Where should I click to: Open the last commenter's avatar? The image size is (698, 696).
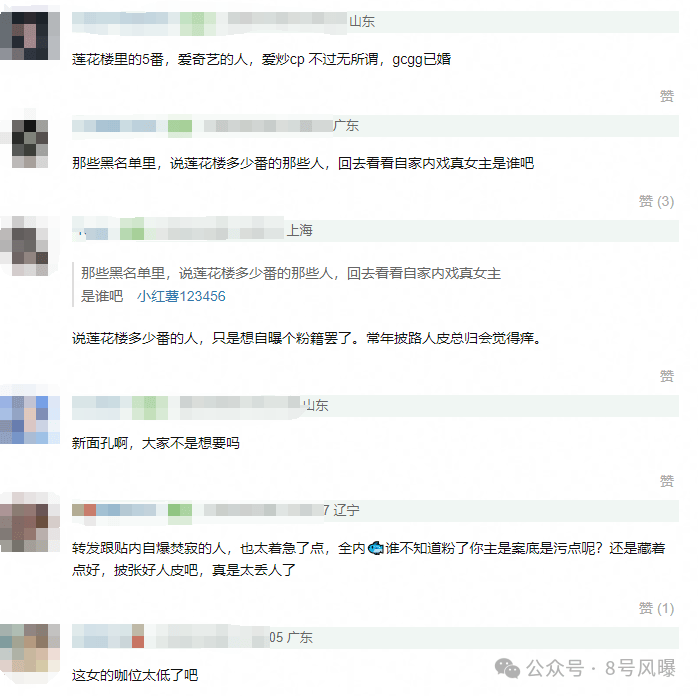30,652
